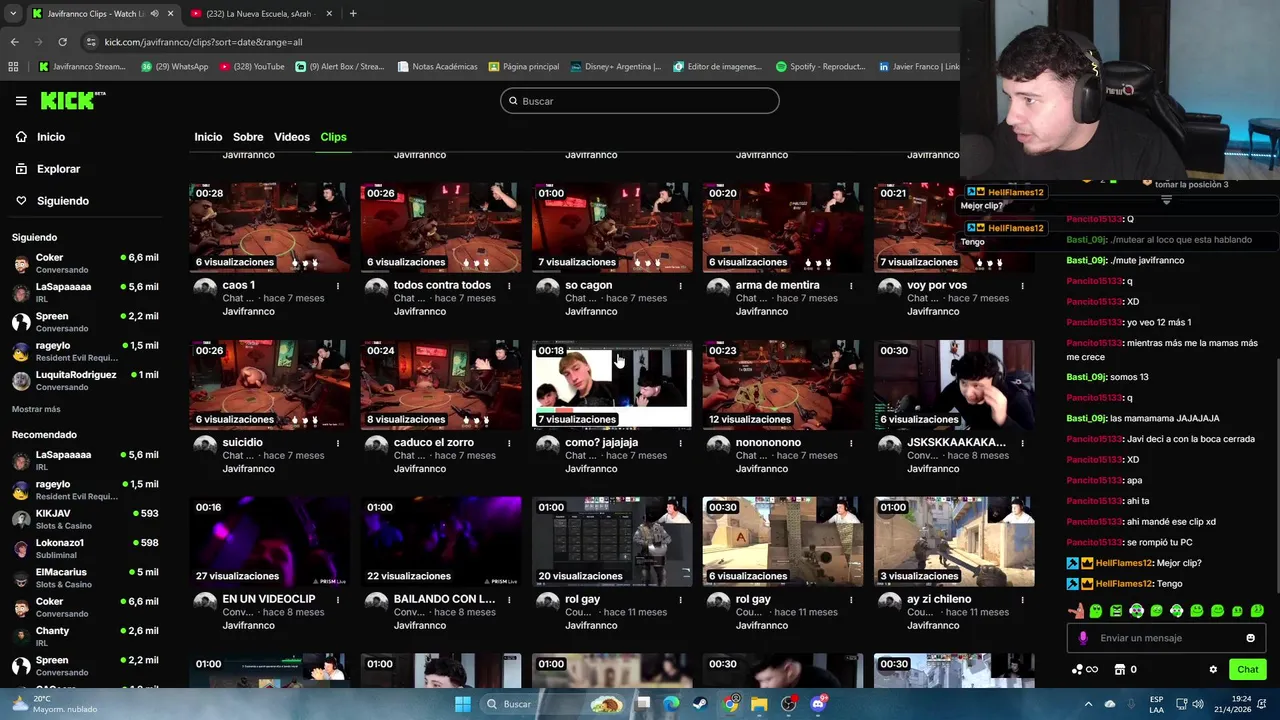Open File Explorer from the taskbar

tap(759, 704)
